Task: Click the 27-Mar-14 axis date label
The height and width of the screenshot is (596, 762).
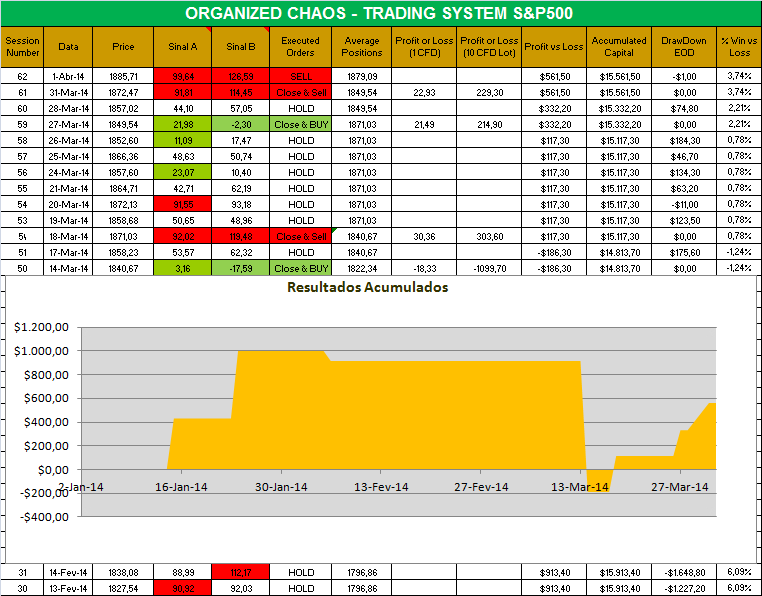Action: click(x=679, y=487)
